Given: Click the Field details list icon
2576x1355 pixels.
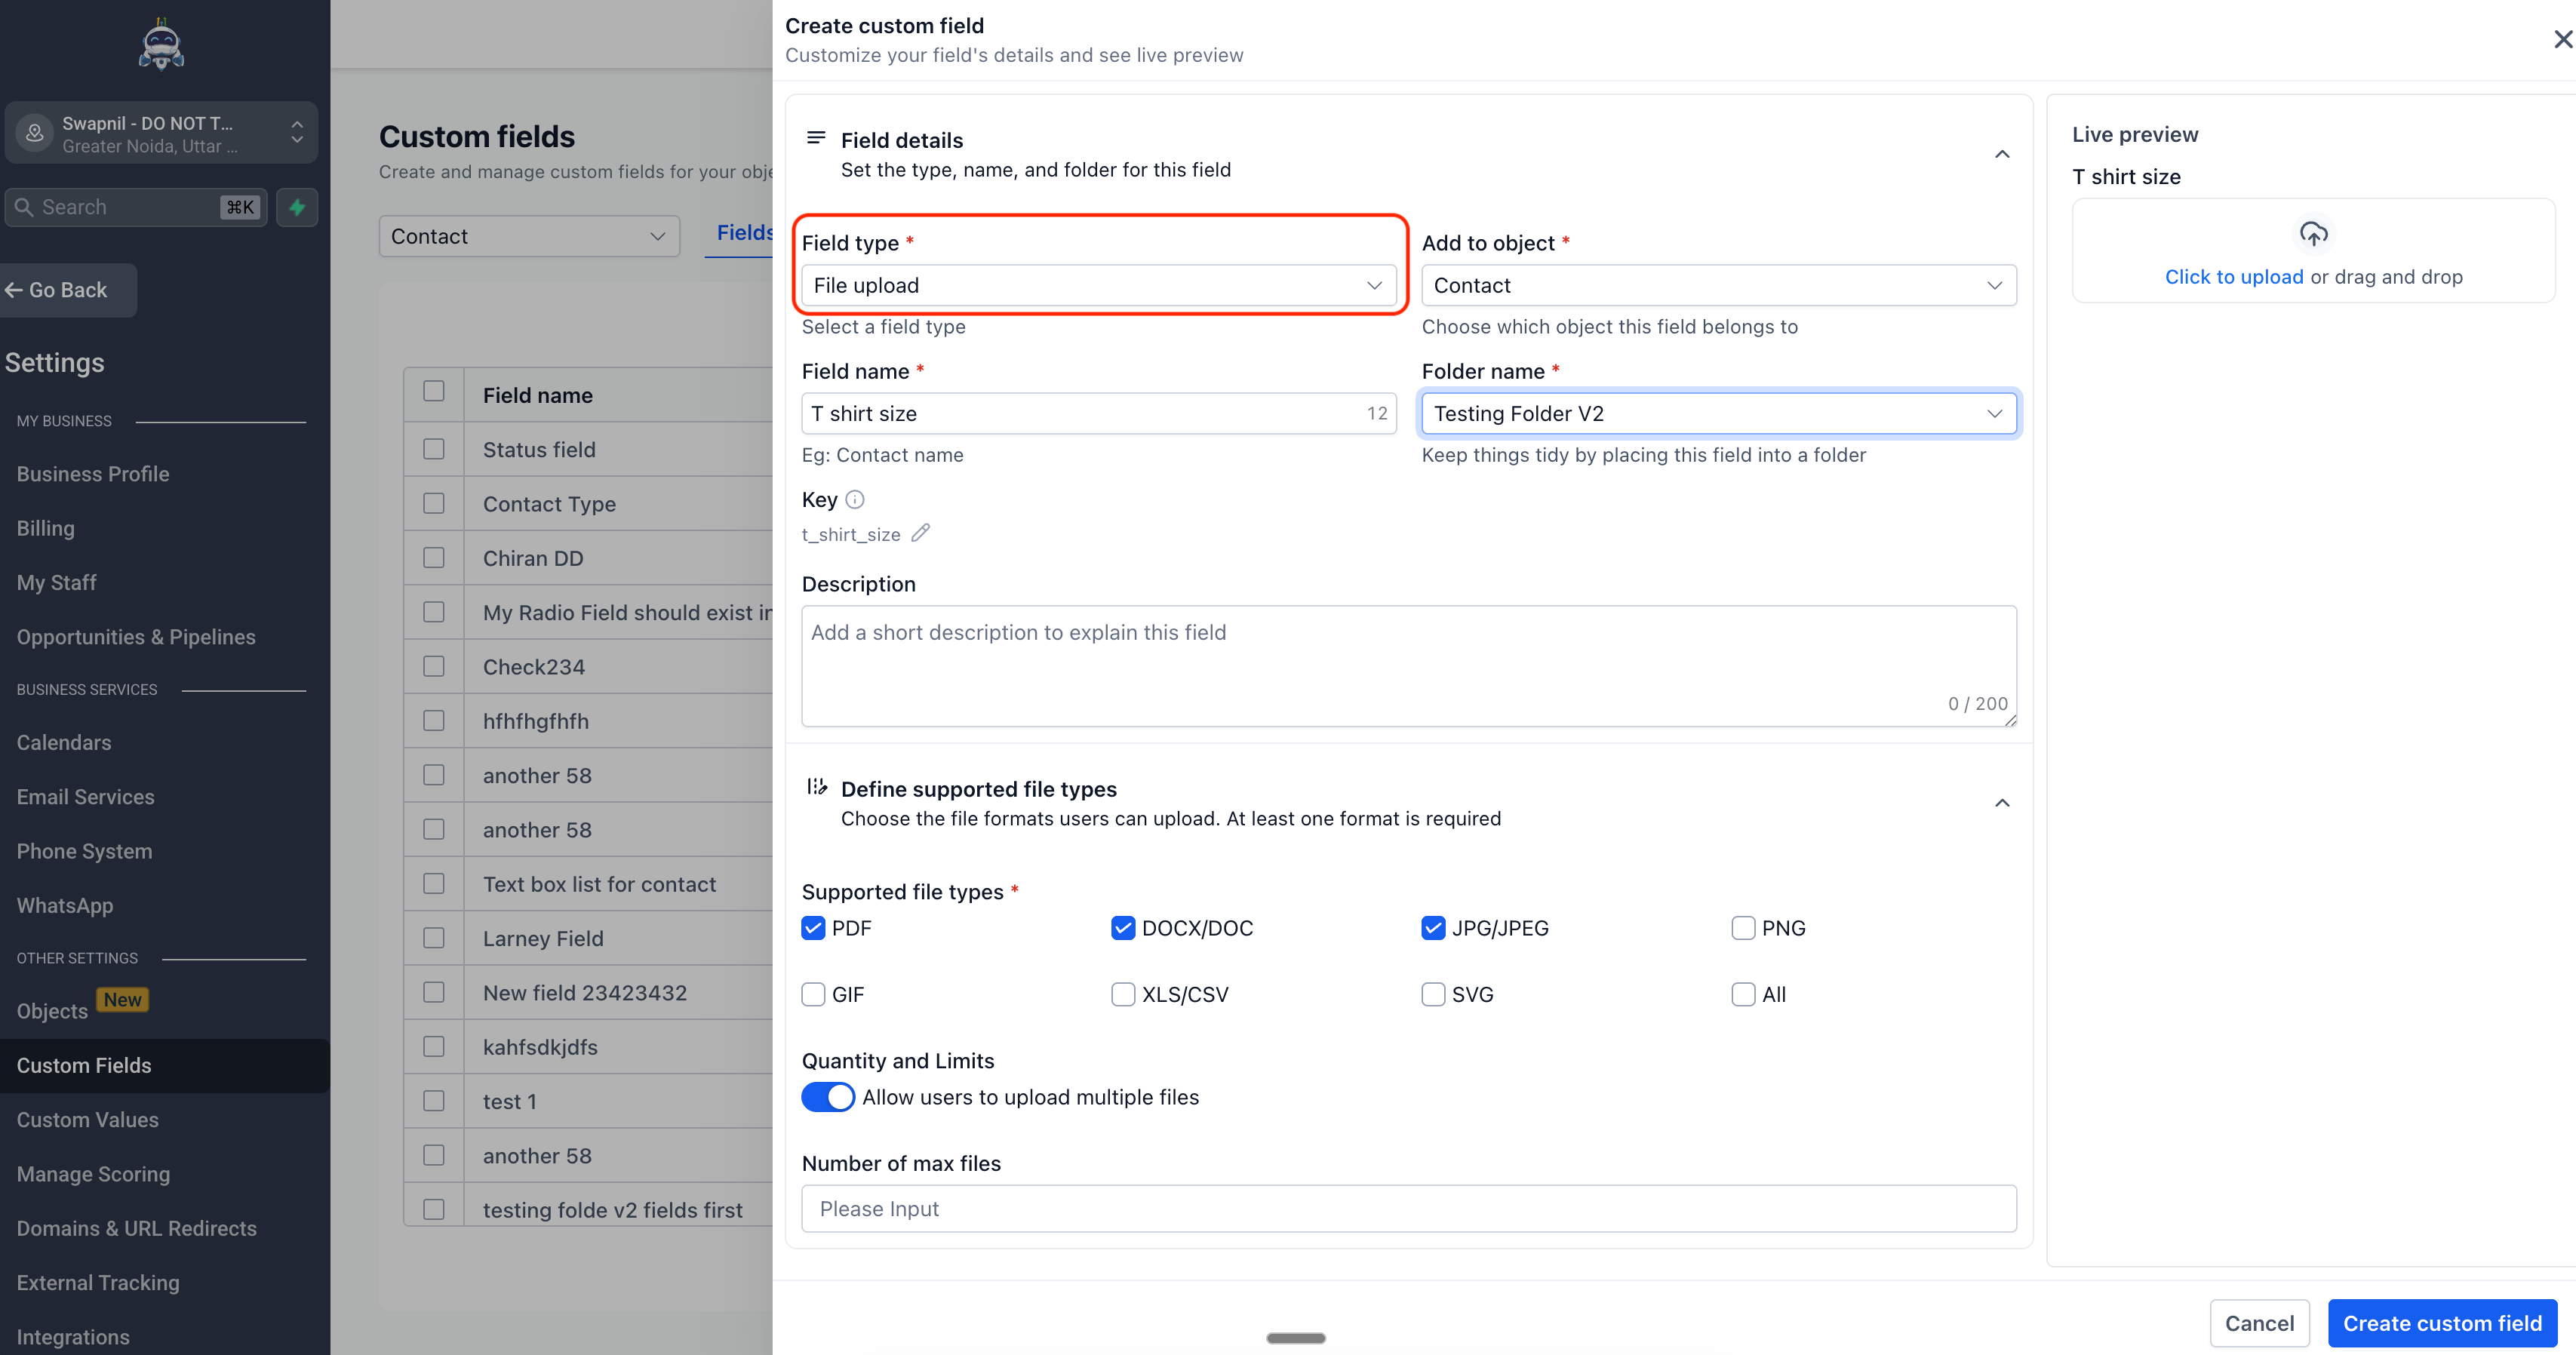Looking at the screenshot, I should (x=816, y=138).
